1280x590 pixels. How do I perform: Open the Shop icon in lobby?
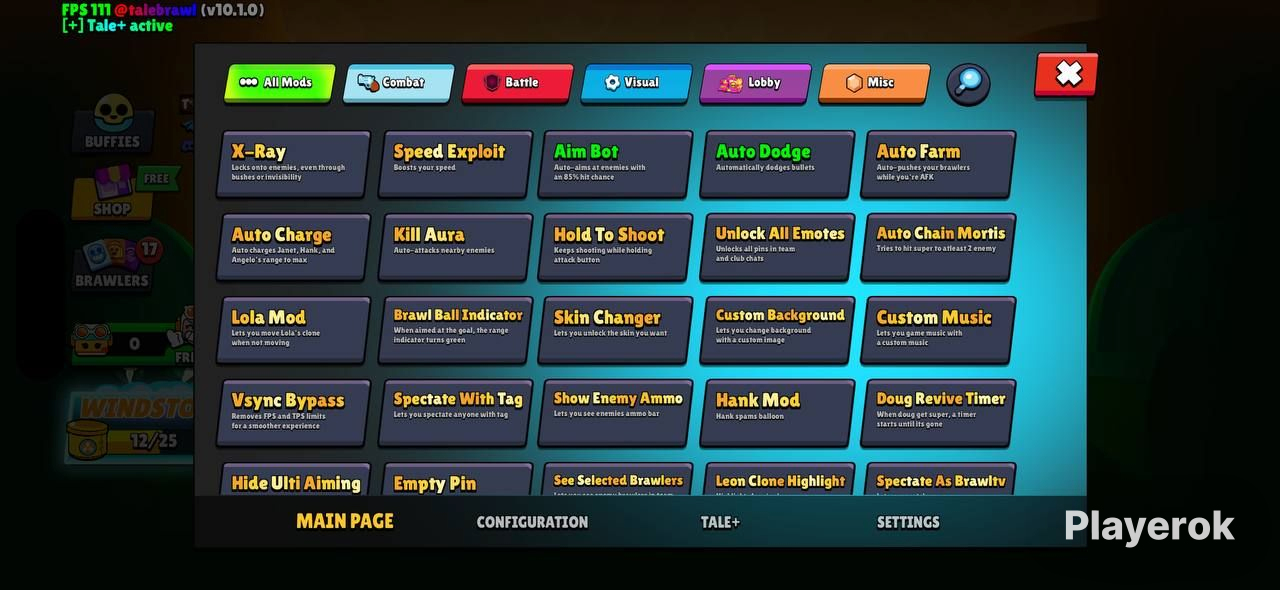(x=112, y=194)
